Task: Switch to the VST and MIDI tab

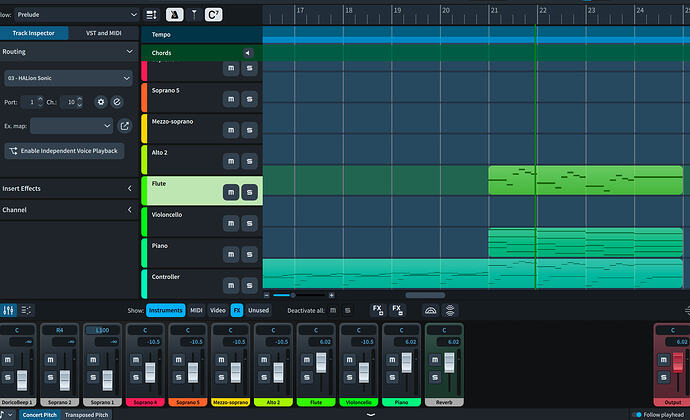Action: pos(103,33)
